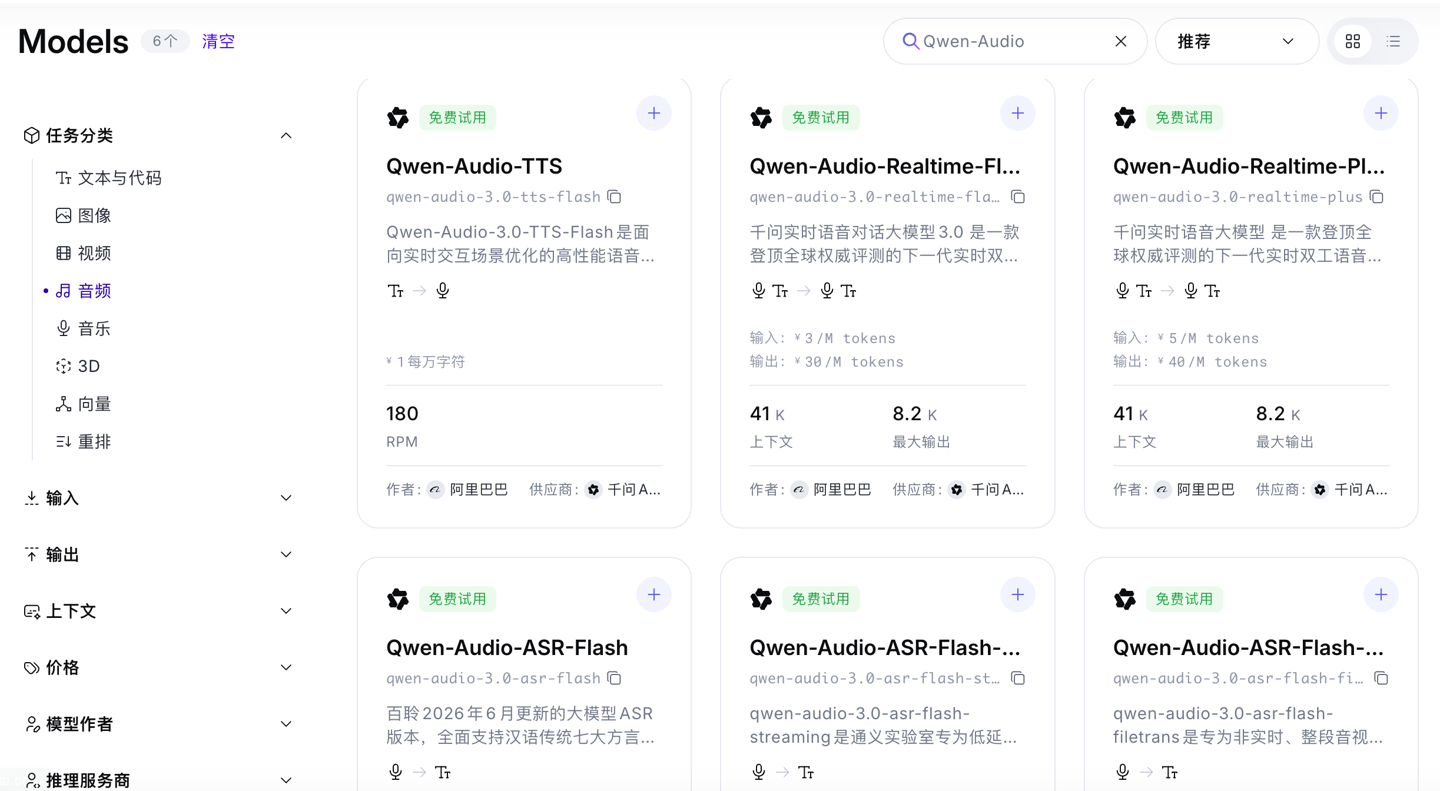Open the Qwen-Audio-Realtime-Fl... model title
The image size is (1440, 791).
(x=885, y=166)
